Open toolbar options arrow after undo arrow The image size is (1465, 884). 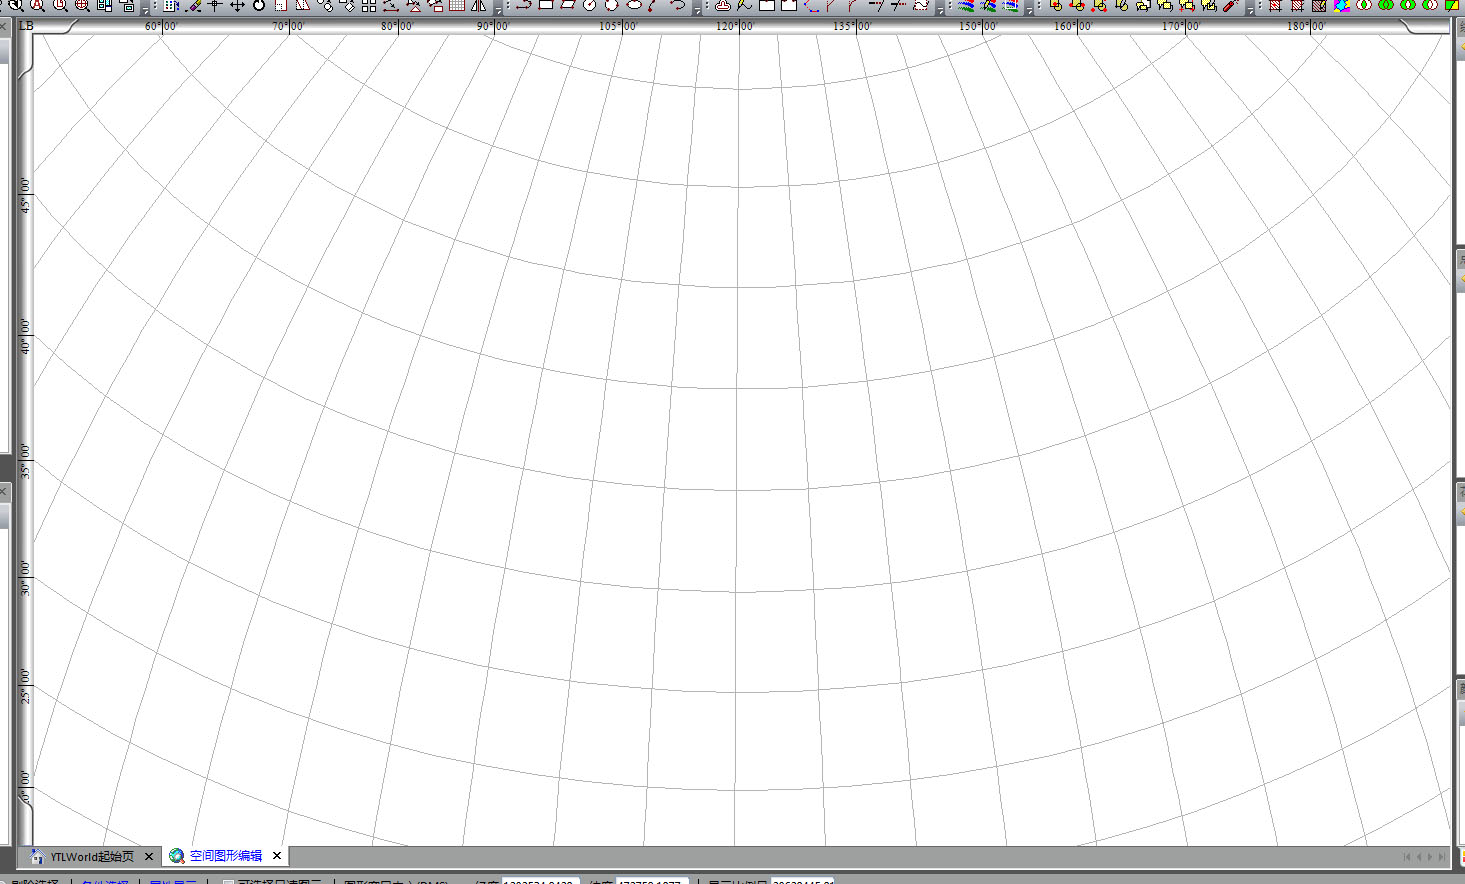(696, 9)
